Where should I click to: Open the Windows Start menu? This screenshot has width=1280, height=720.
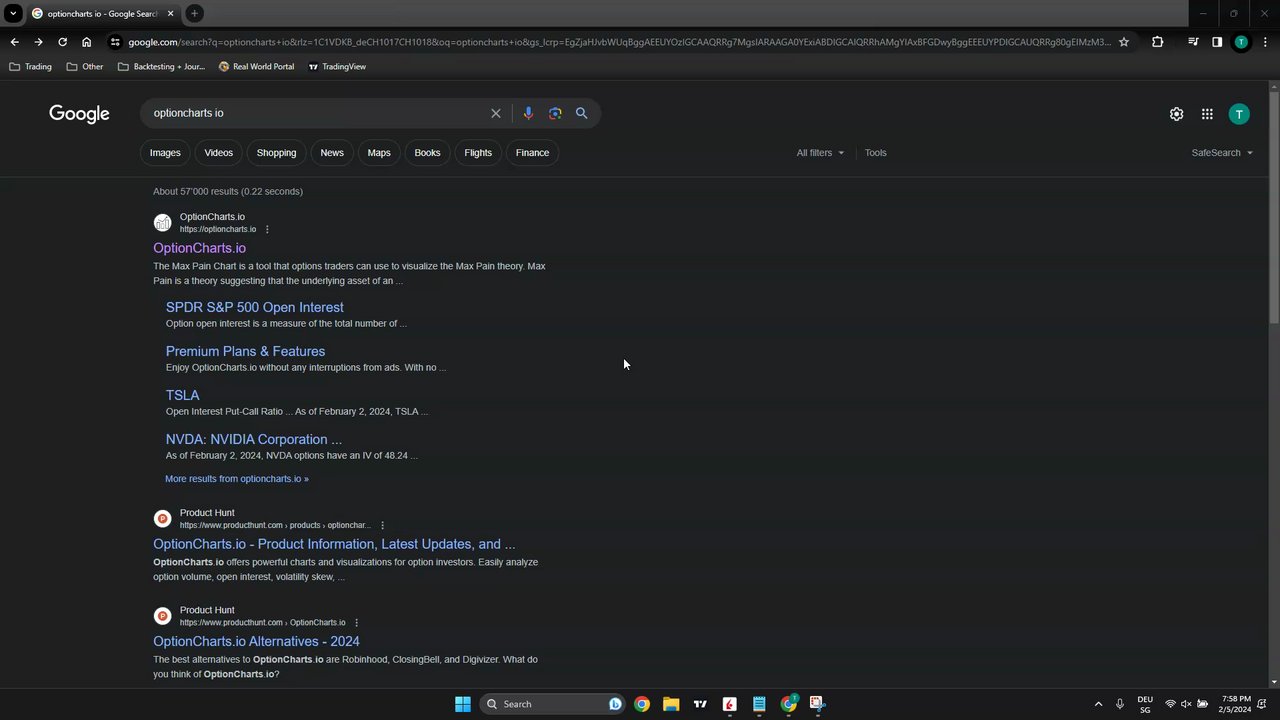pyautogui.click(x=462, y=704)
